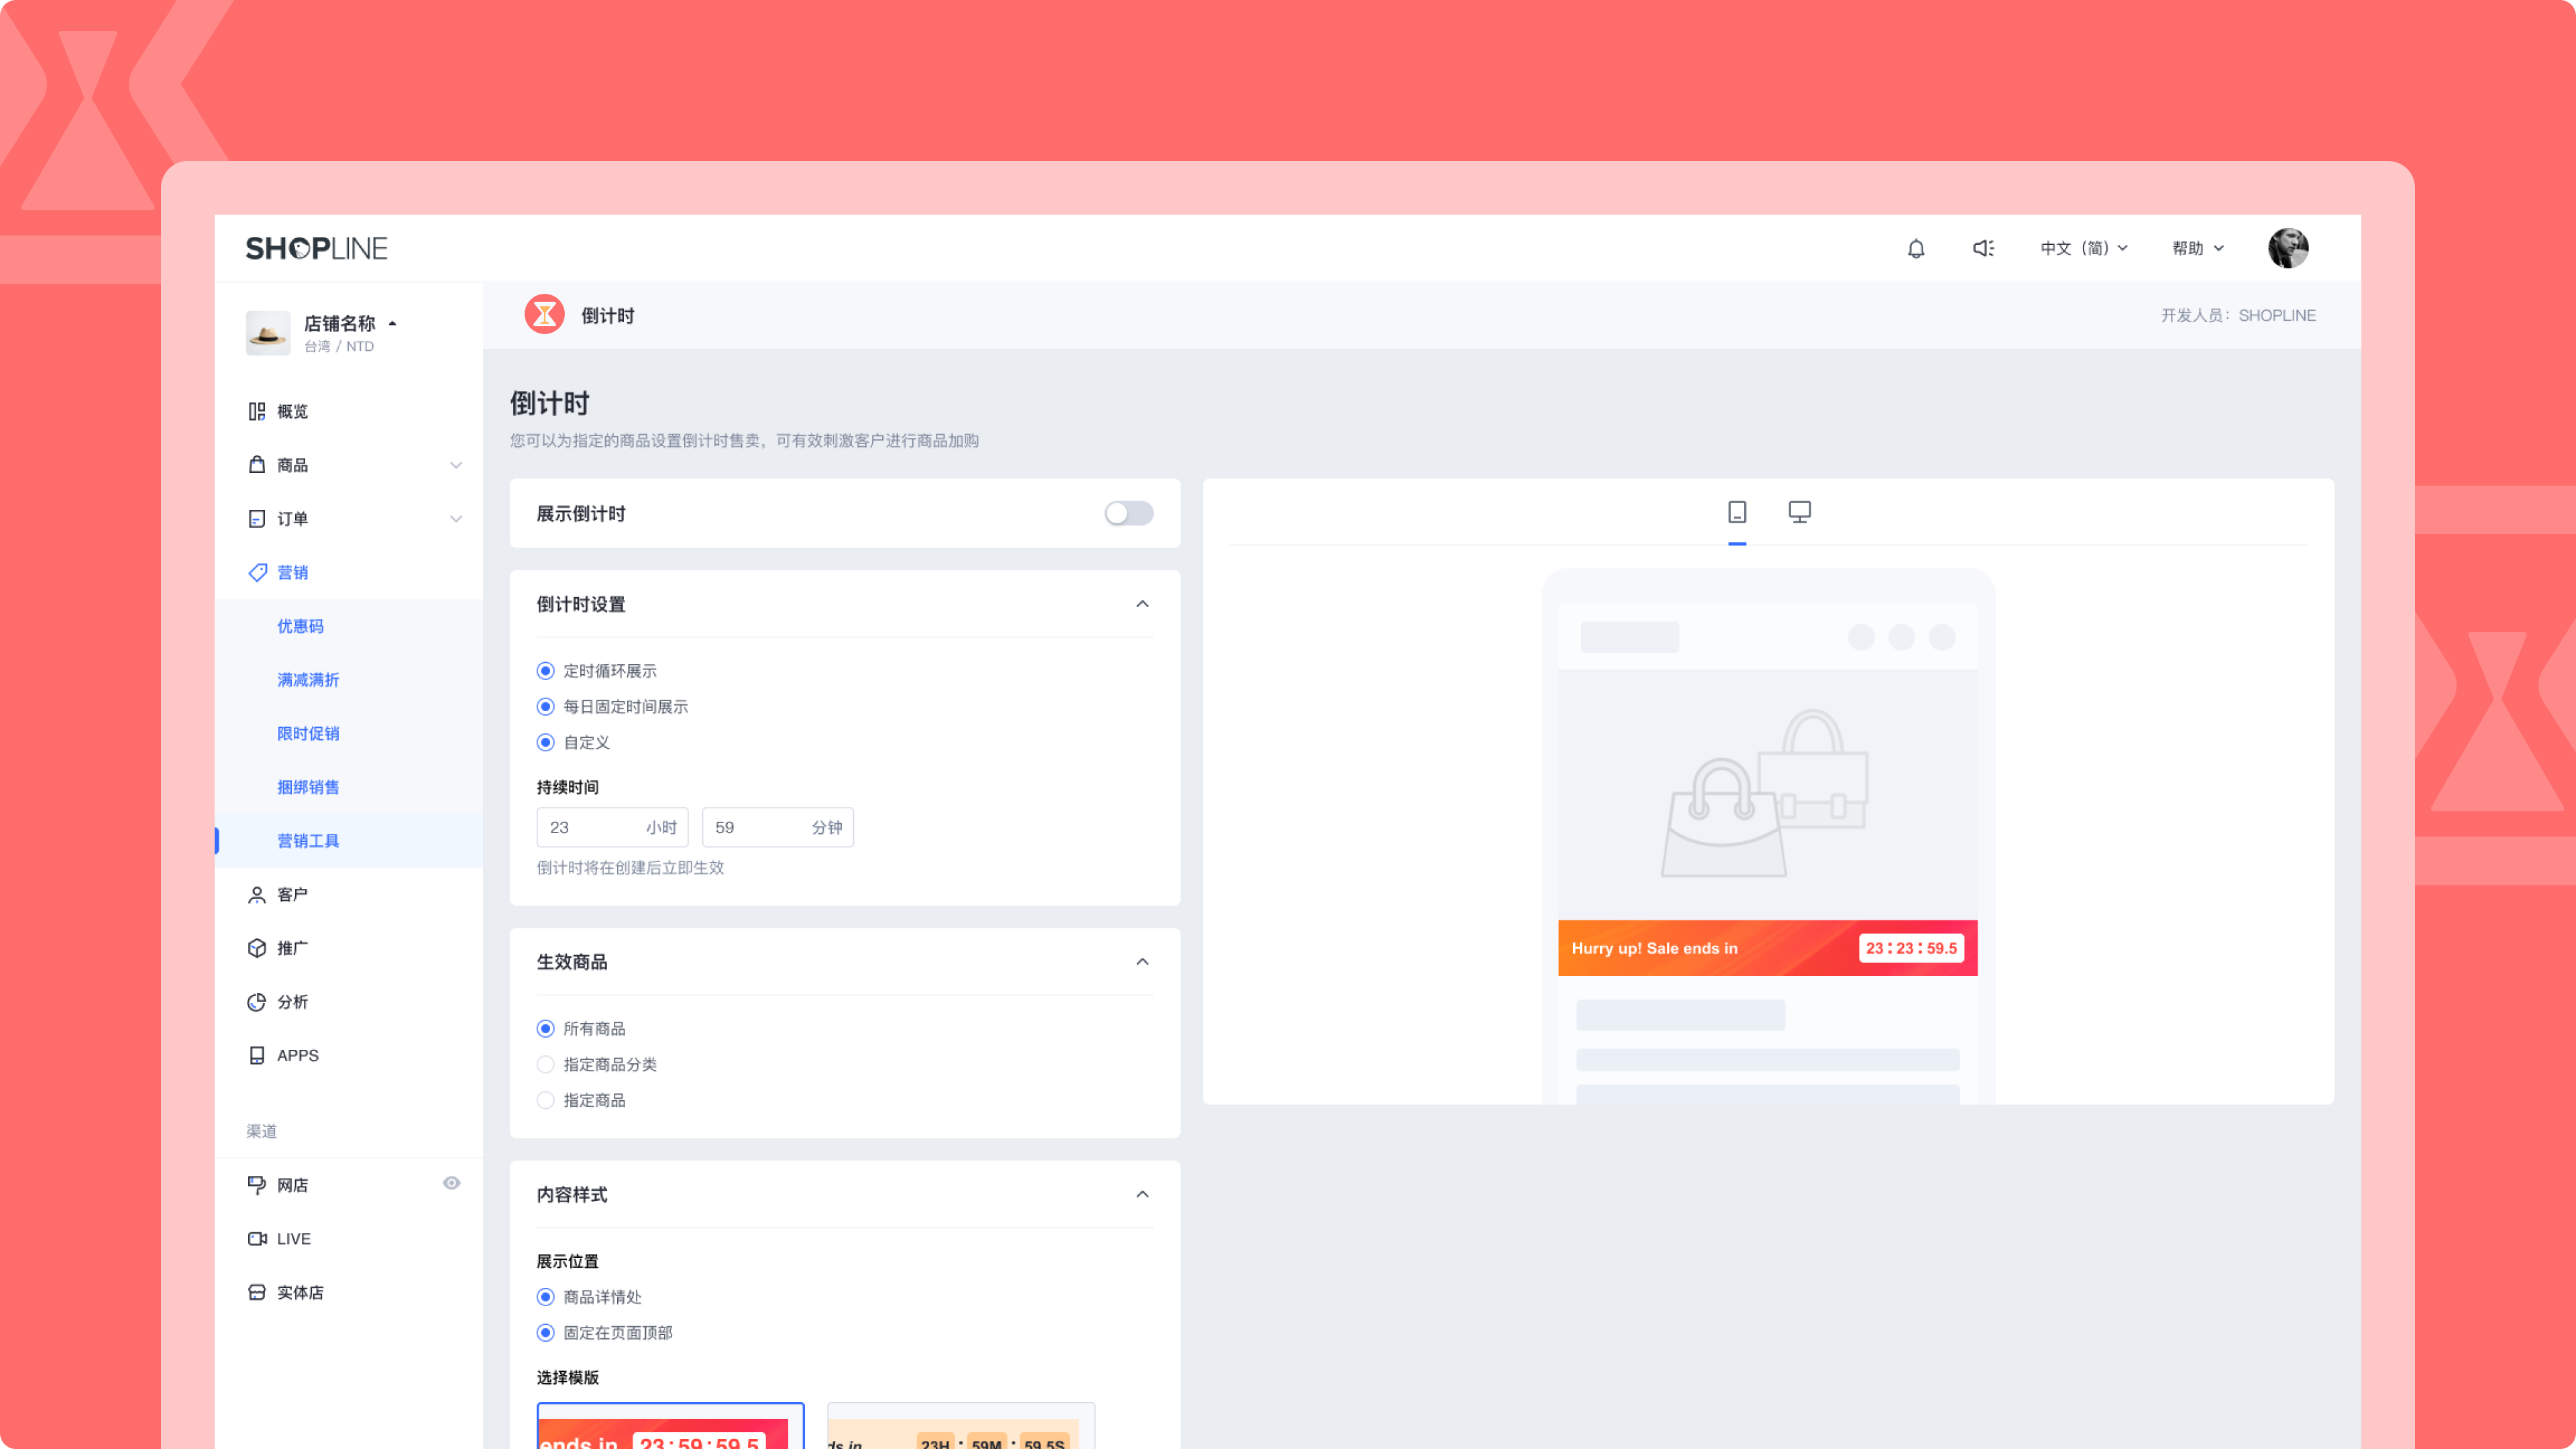The image size is (2576, 1449).
Task: Toggle the eye icon next to 网店
Action: [x=452, y=1183]
